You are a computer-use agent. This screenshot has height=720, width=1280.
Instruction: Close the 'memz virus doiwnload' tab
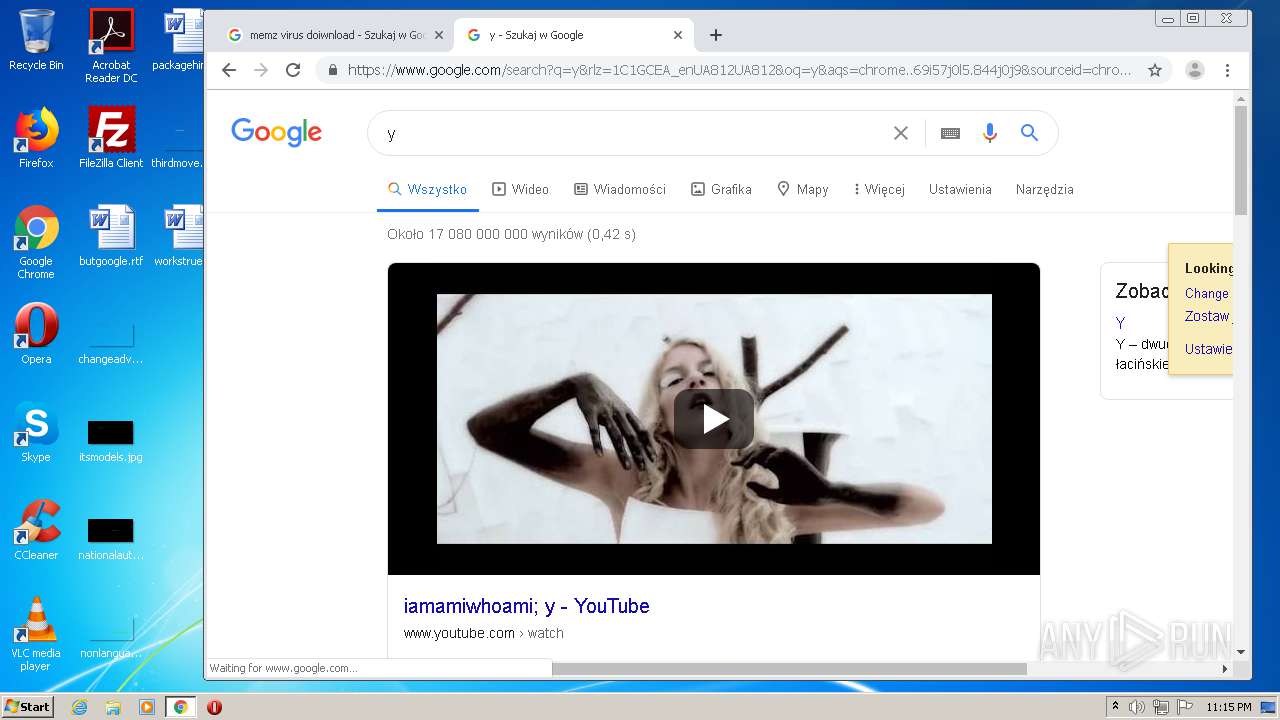coord(438,35)
